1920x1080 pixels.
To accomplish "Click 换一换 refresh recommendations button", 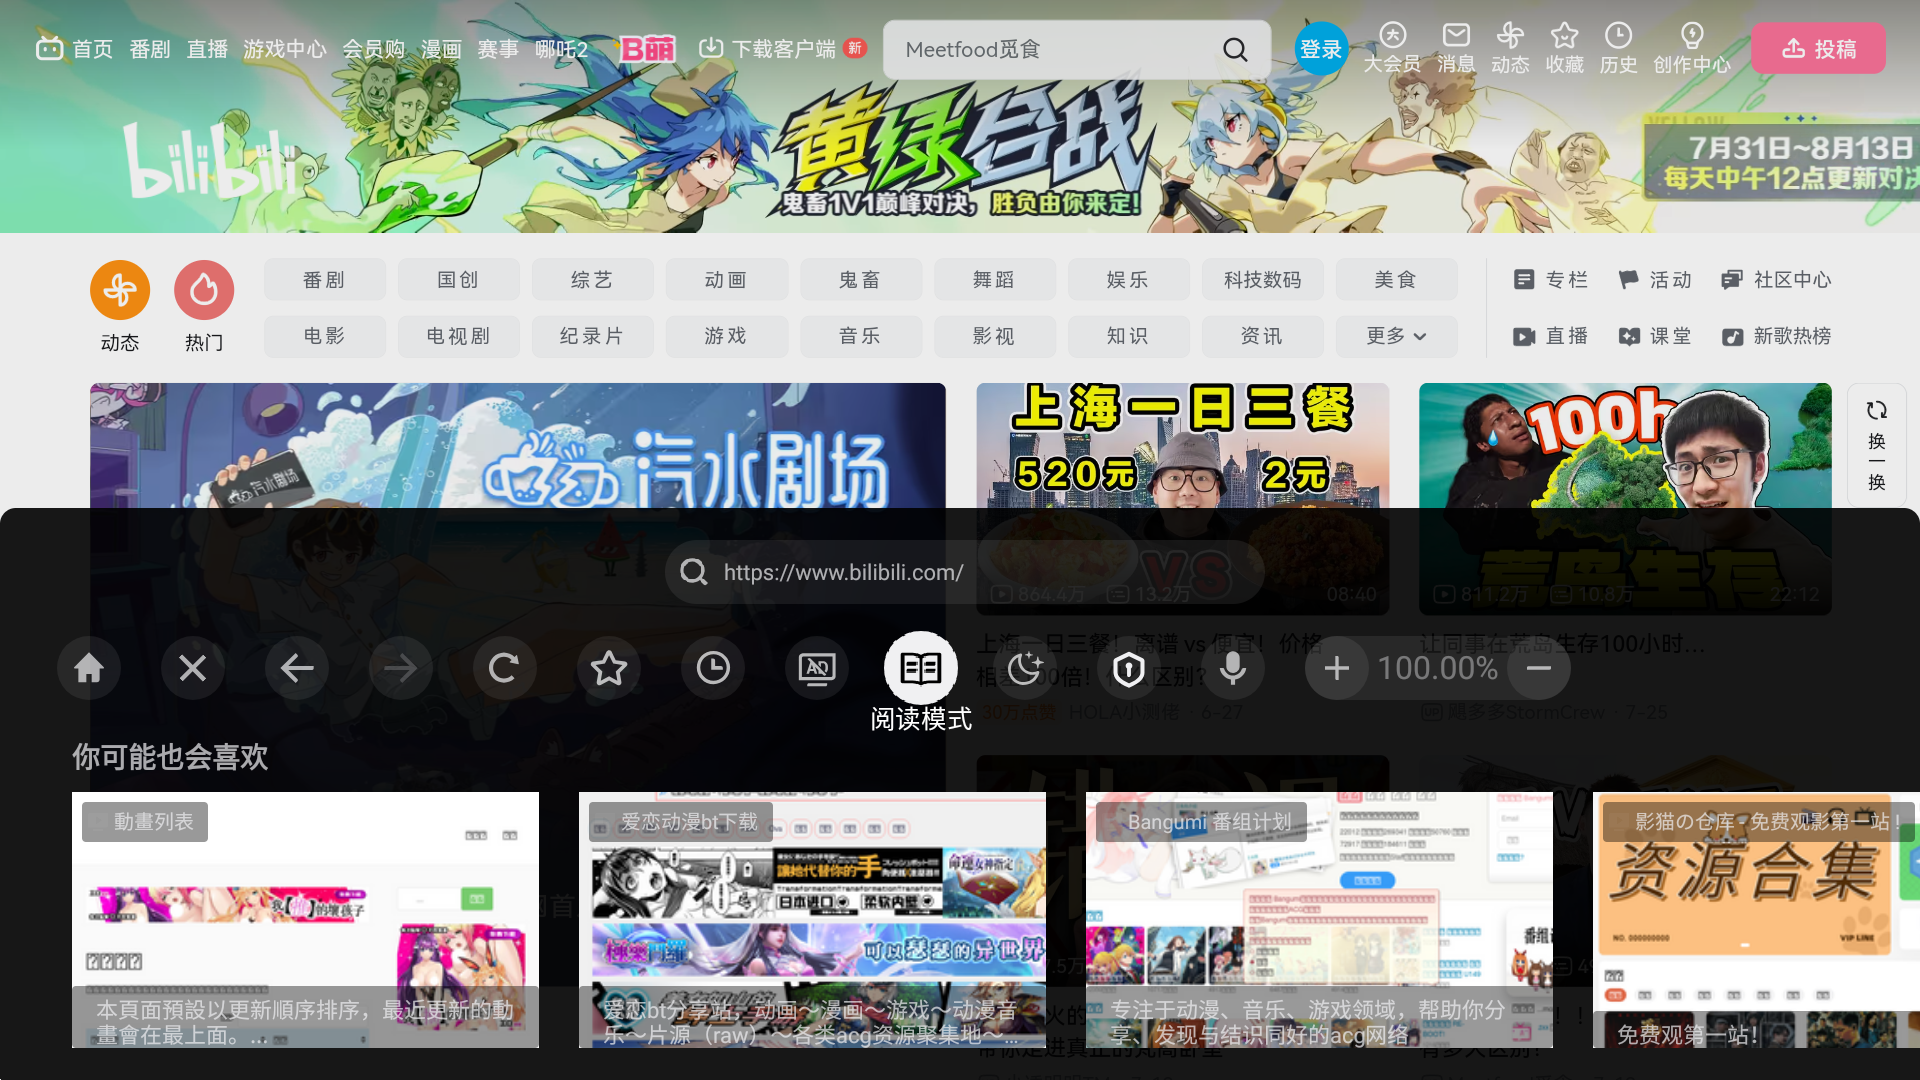I will click(x=1877, y=444).
